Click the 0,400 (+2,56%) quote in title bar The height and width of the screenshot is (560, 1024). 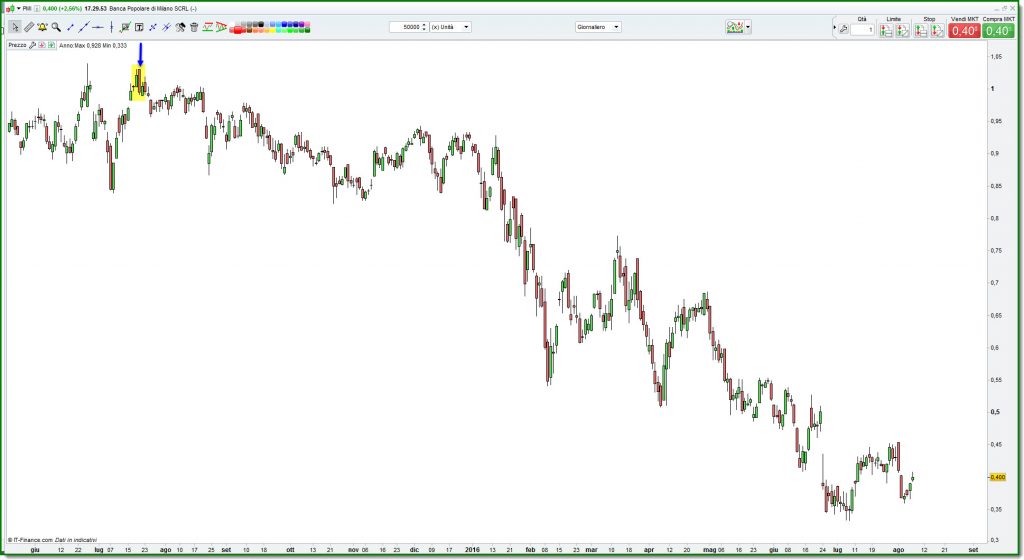coord(62,8)
